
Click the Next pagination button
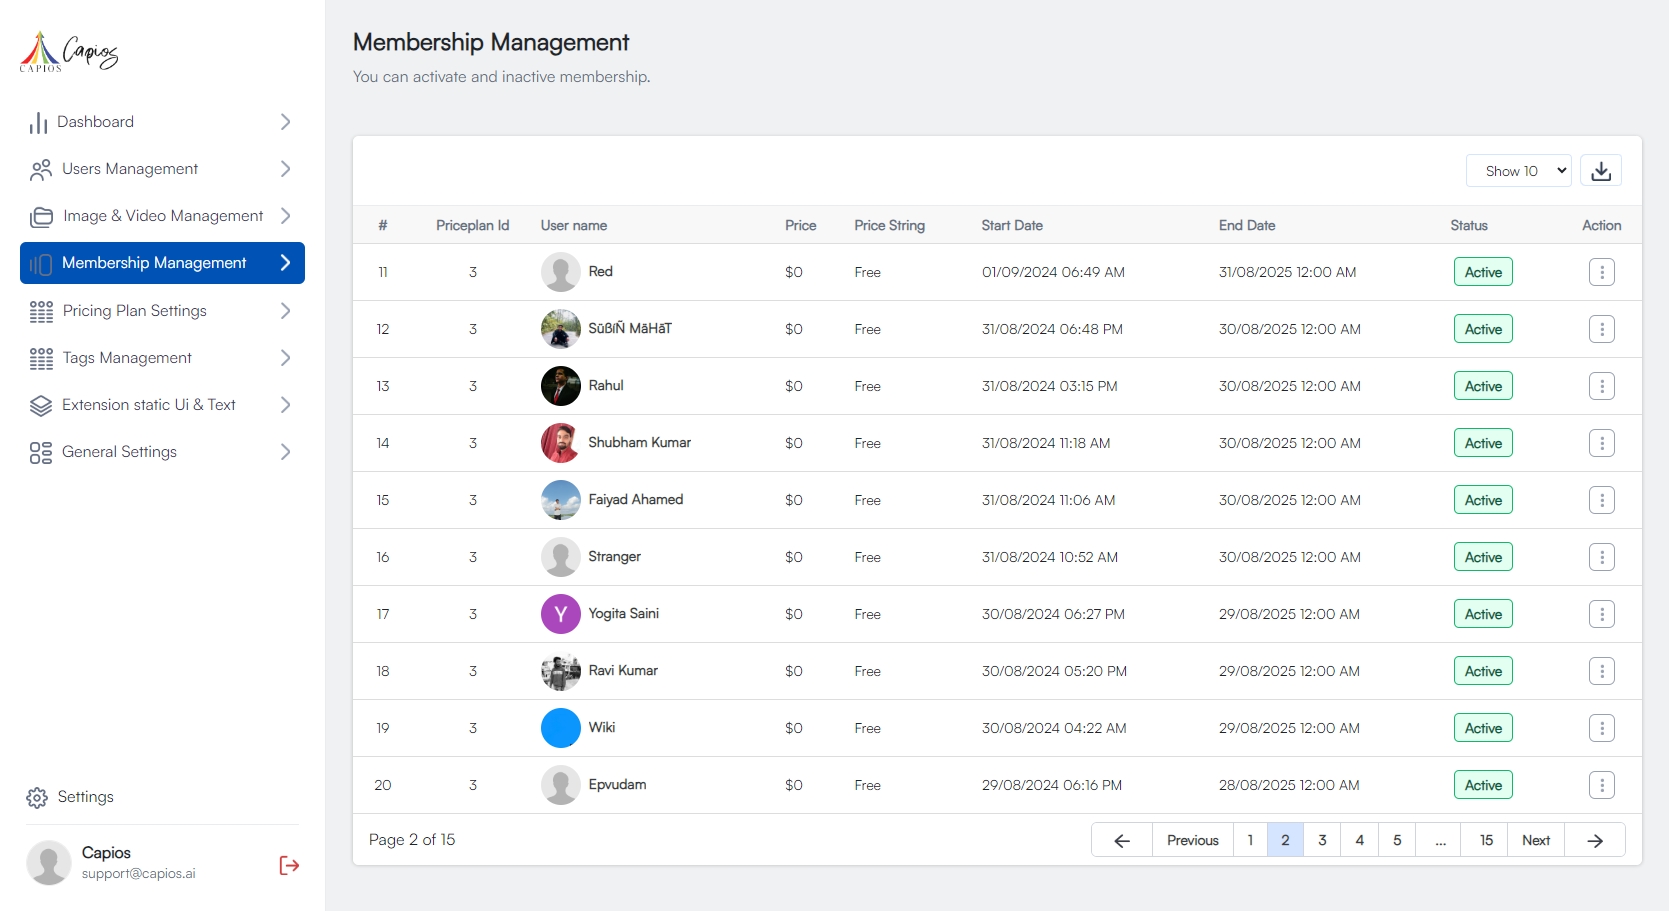(x=1536, y=840)
